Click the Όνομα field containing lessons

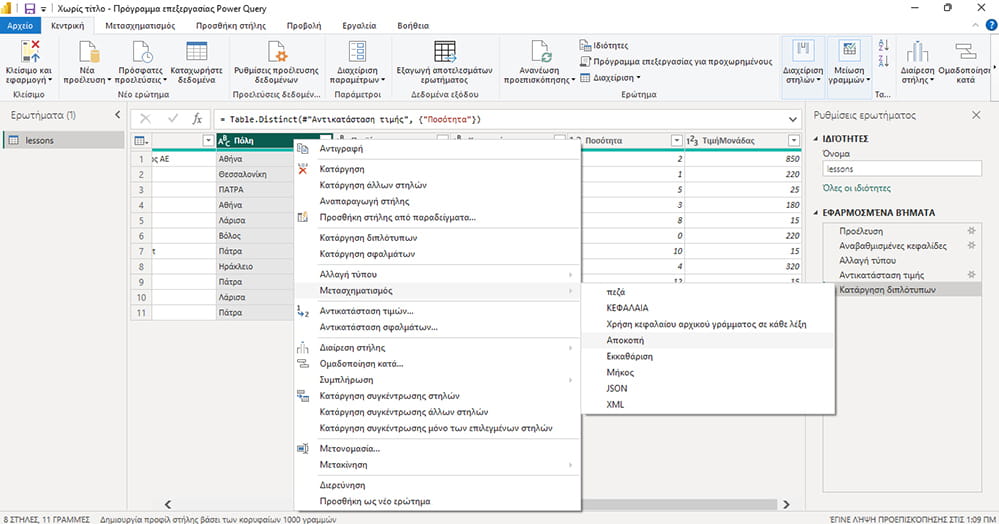click(902, 169)
